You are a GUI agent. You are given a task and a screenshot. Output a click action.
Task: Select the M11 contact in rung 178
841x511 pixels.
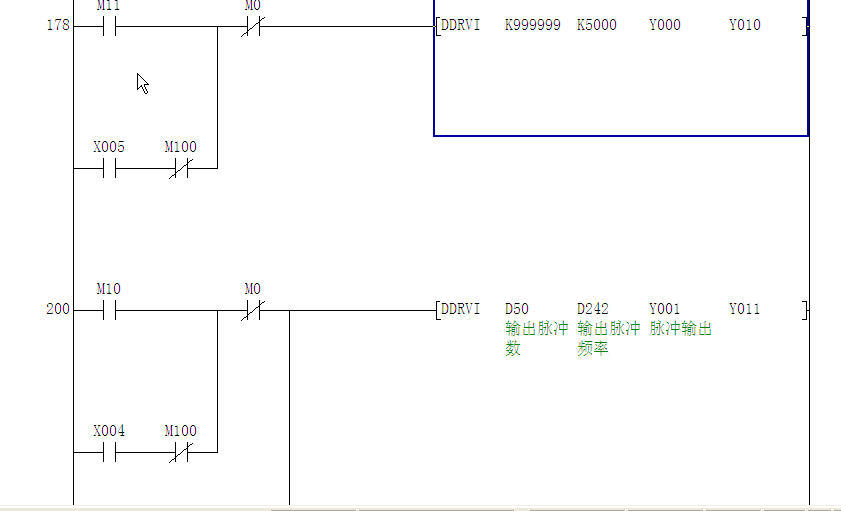[x=109, y=26]
